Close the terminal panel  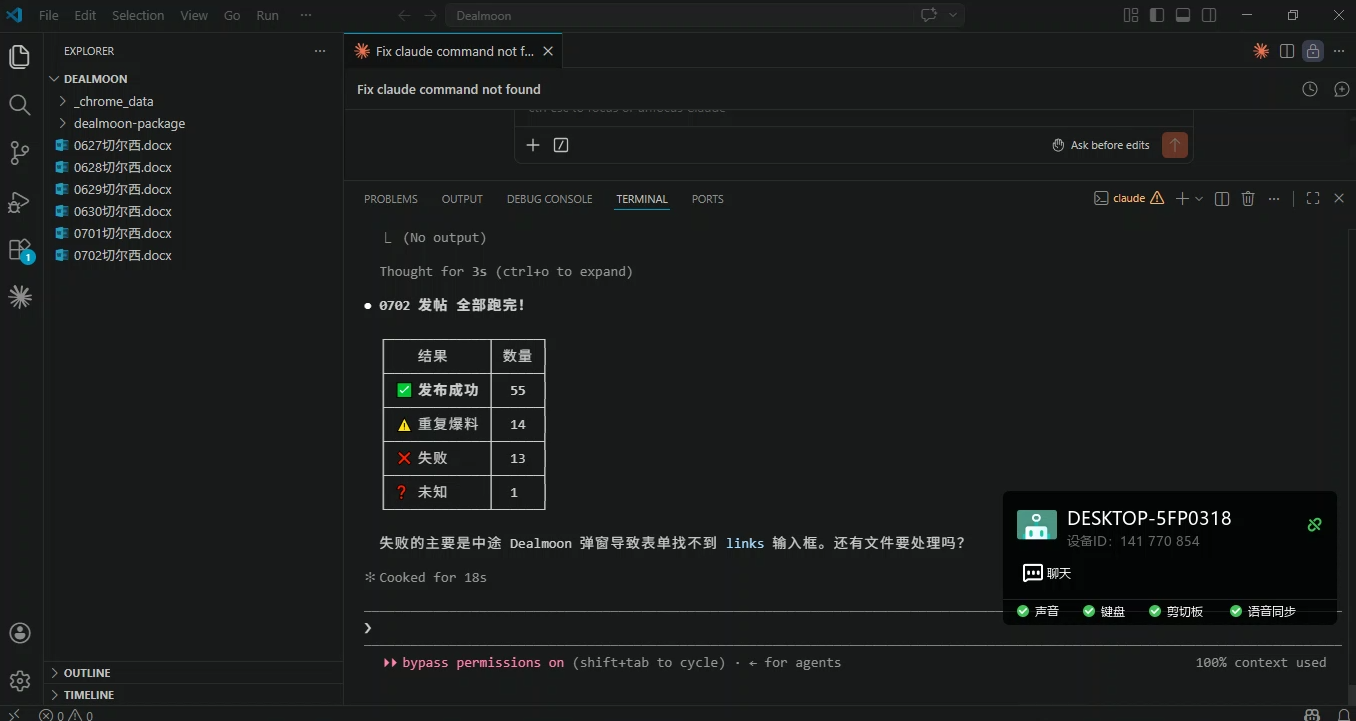click(1339, 199)
